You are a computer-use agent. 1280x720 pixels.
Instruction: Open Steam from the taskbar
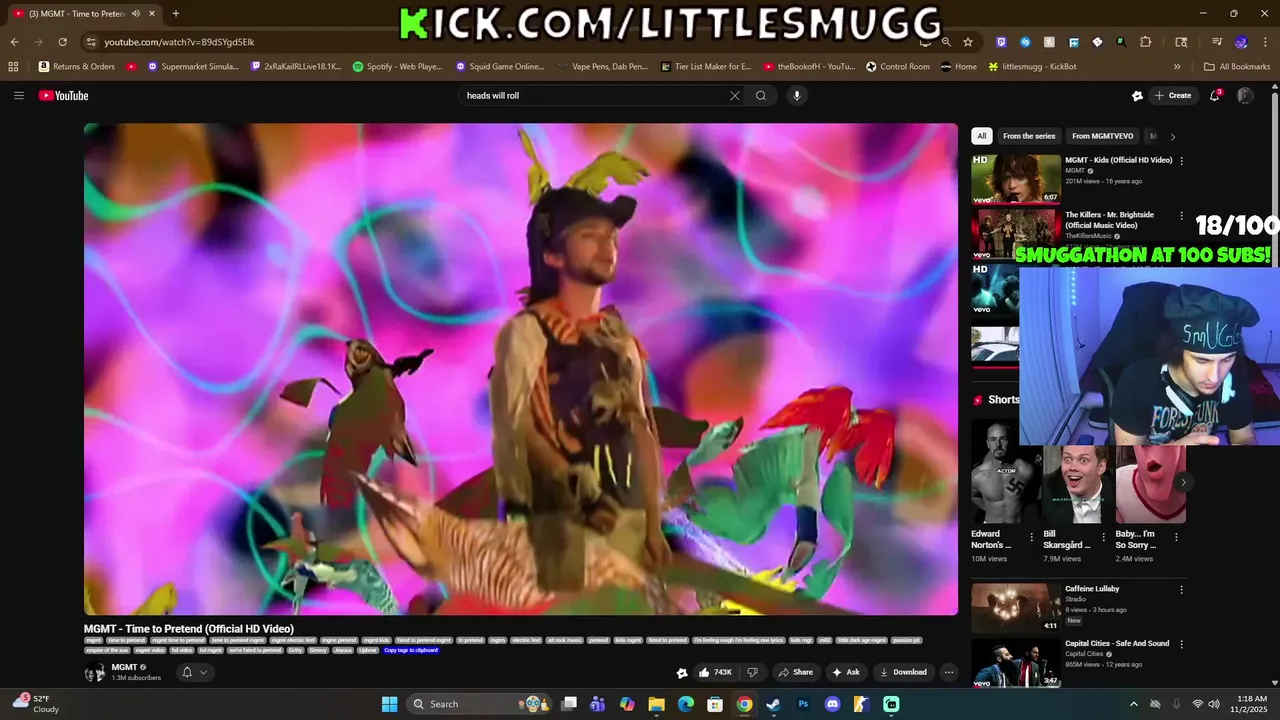(x=773, y=704)
